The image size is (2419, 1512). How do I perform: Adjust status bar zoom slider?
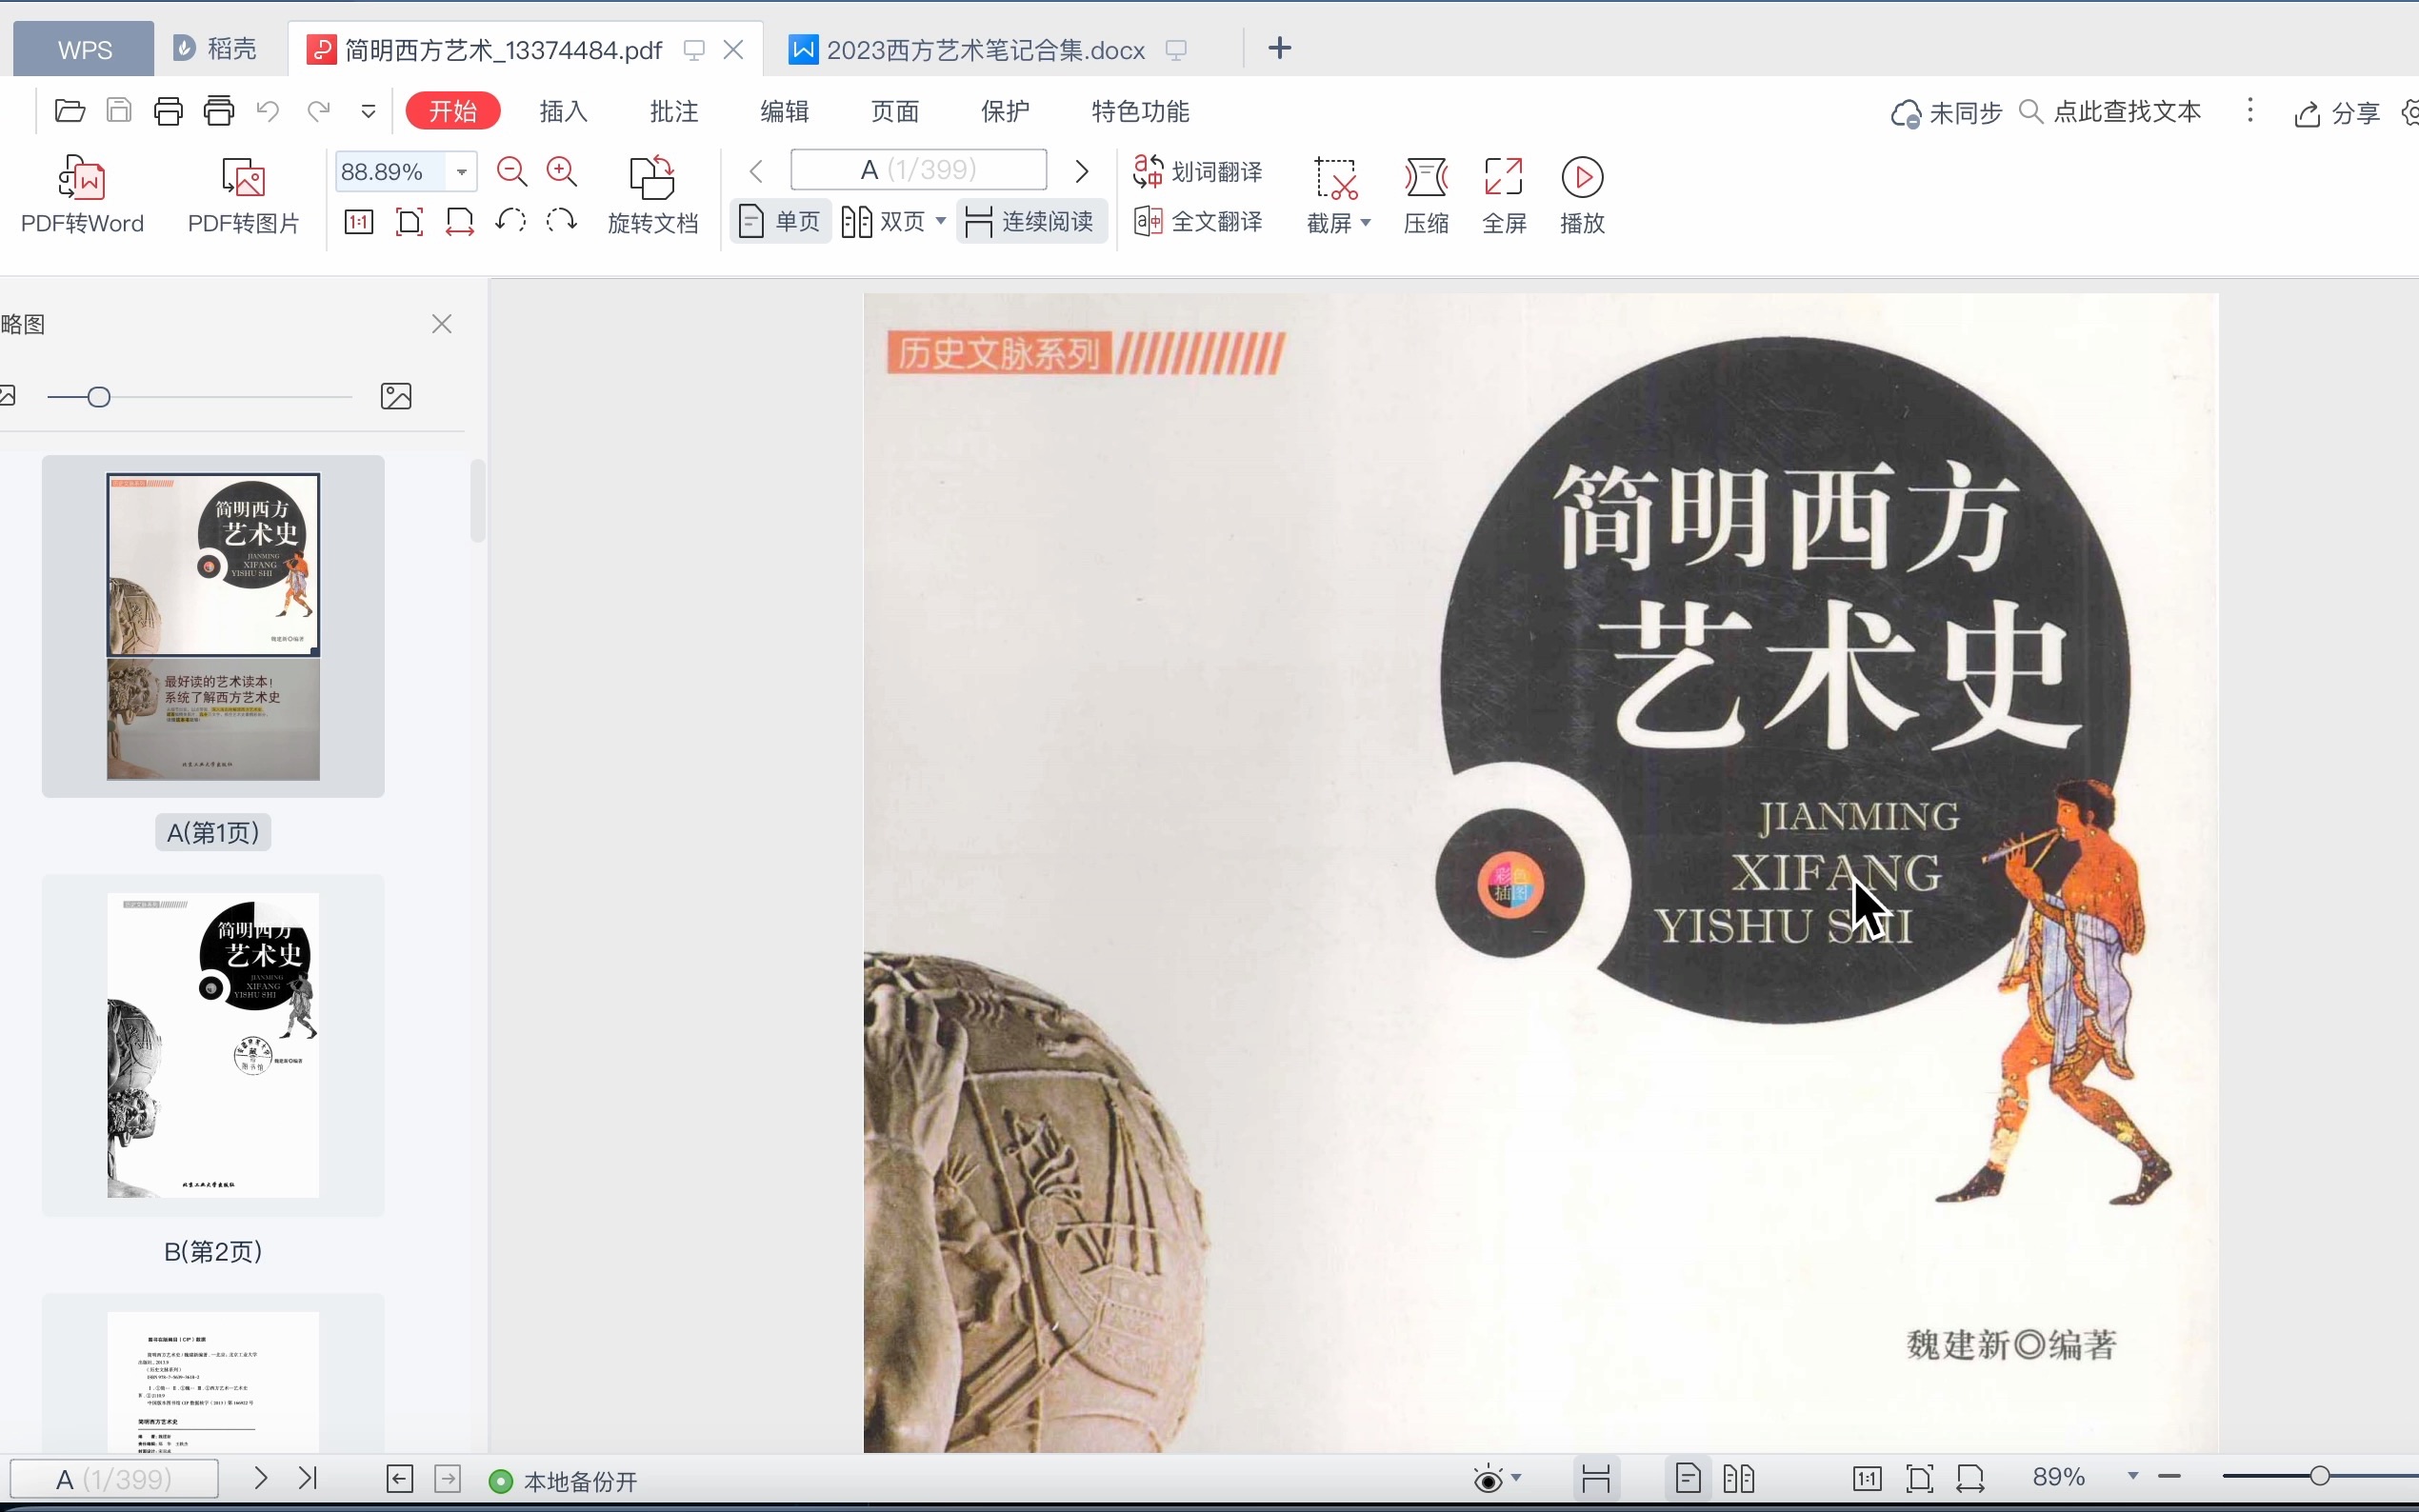coord(2319,1476)
